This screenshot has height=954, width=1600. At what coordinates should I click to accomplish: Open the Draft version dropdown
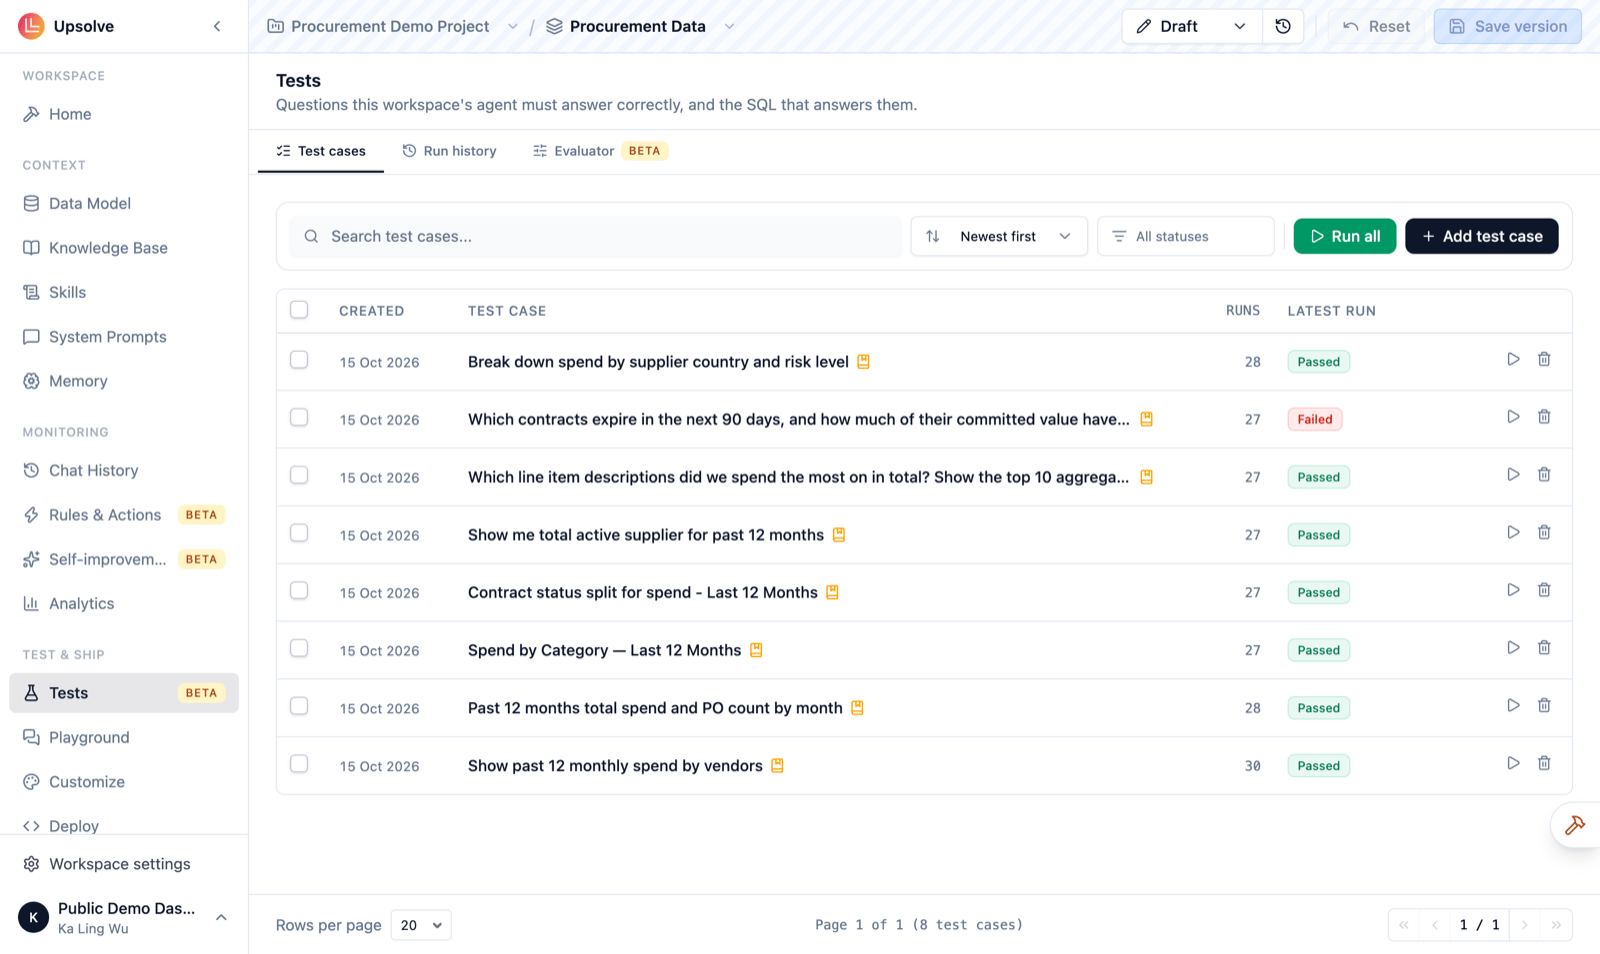coord(1192,26)
